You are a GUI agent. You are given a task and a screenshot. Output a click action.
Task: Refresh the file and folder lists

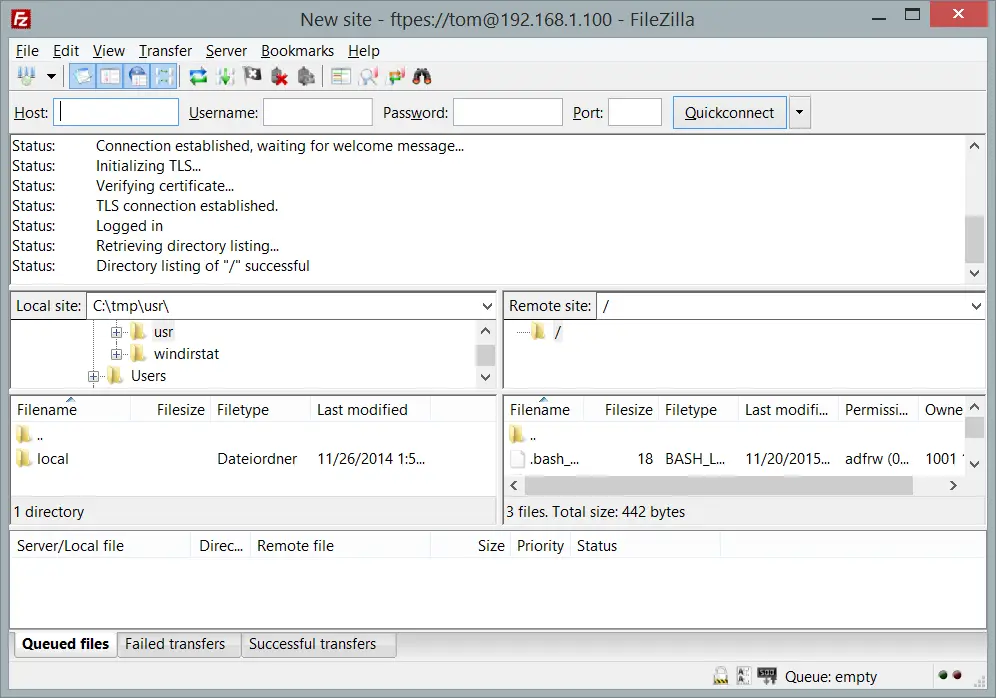pos(198,77)
